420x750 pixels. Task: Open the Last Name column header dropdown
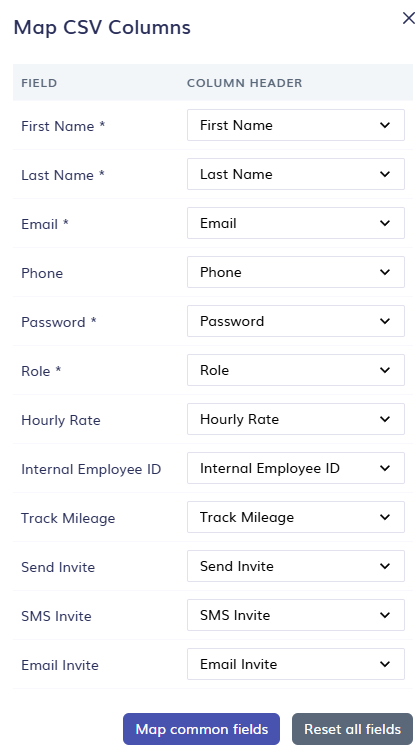(296, 174)
